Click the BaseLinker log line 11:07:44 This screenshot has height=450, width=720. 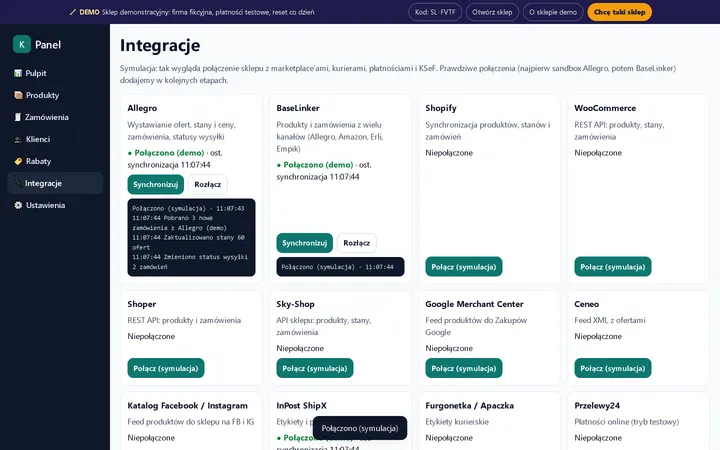click(x=340, y=267)
